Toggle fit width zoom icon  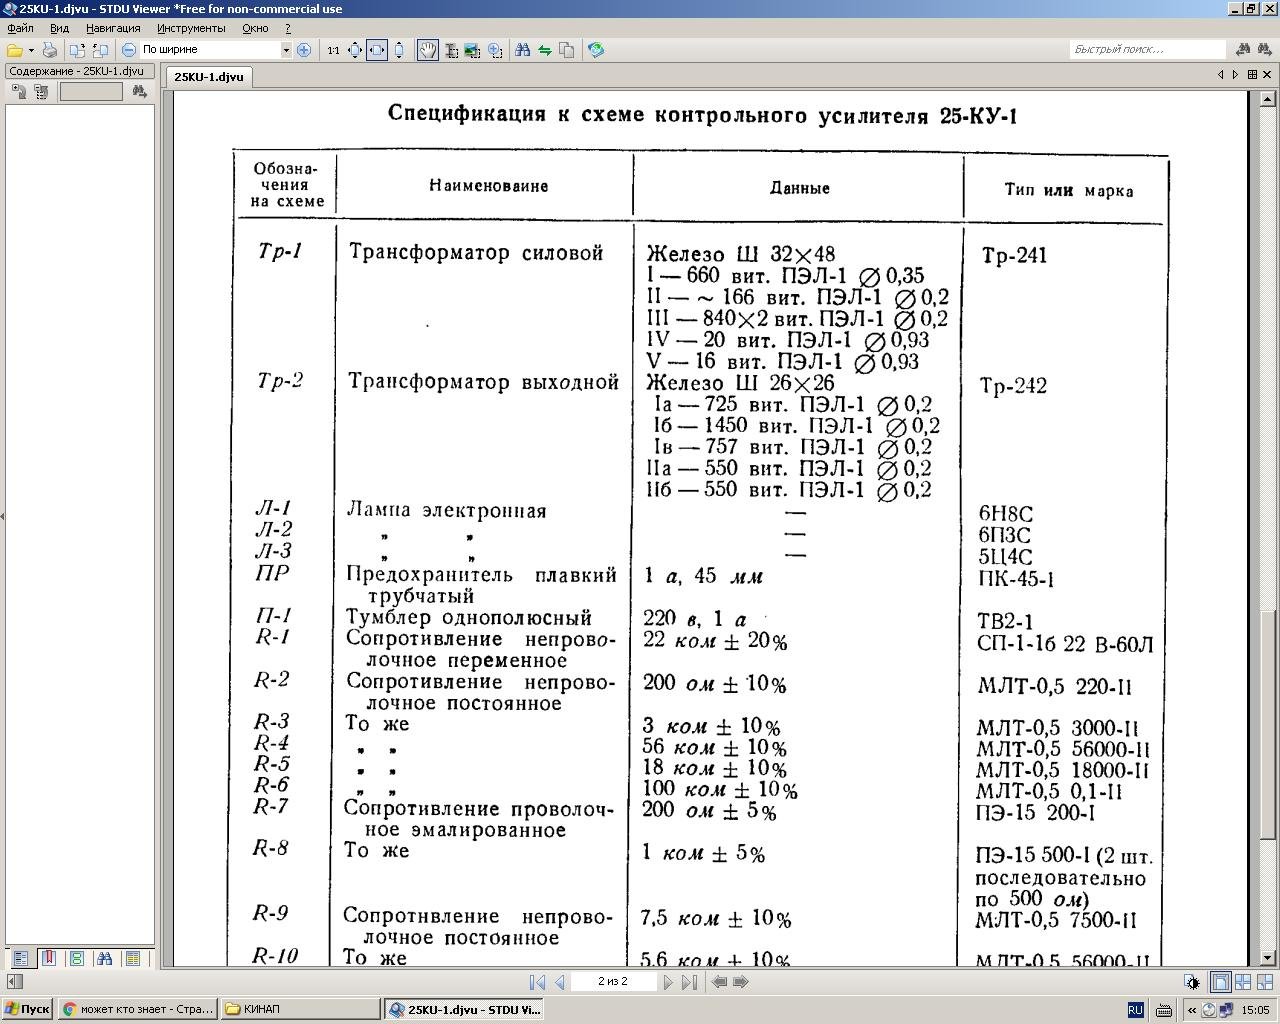click(377, 50)
